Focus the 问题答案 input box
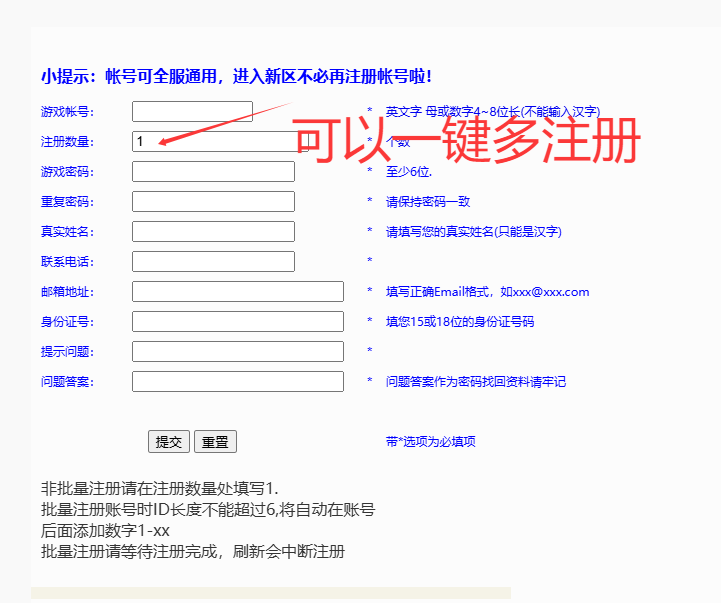 (x=237, y=382)
